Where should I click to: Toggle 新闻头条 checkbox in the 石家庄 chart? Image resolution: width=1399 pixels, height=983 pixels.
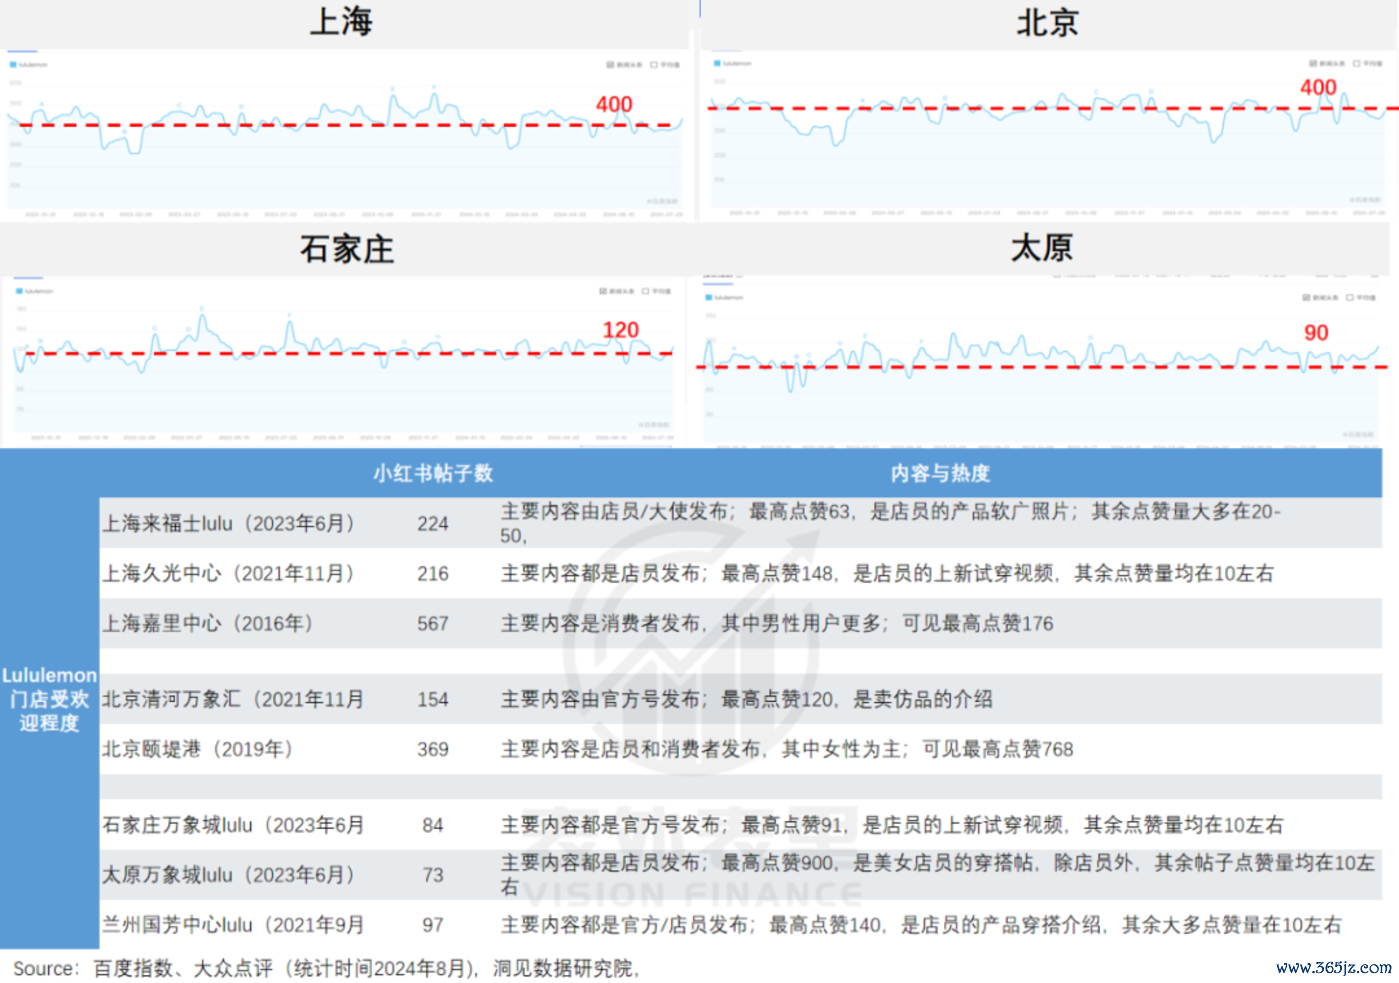coord(603,292)
